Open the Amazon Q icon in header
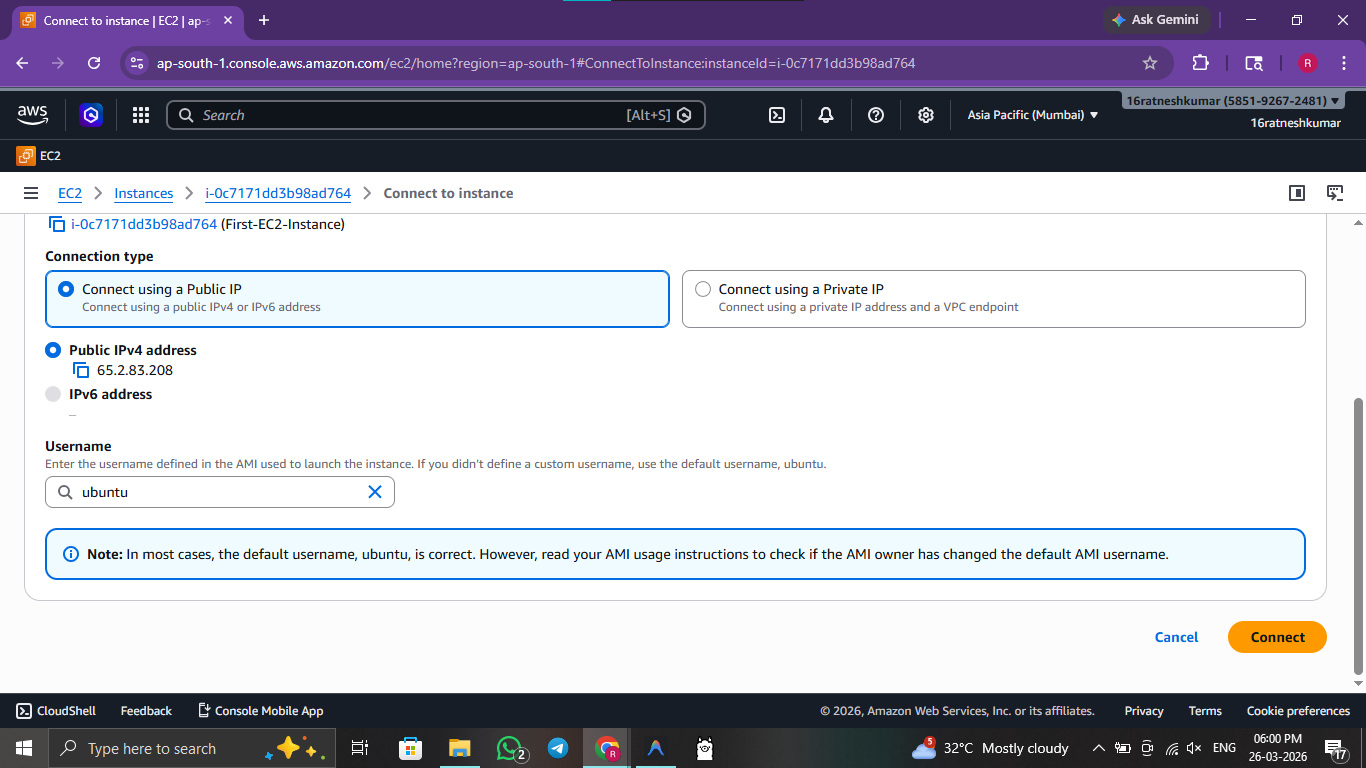The image size is (1366, 768). pos(91,115)
